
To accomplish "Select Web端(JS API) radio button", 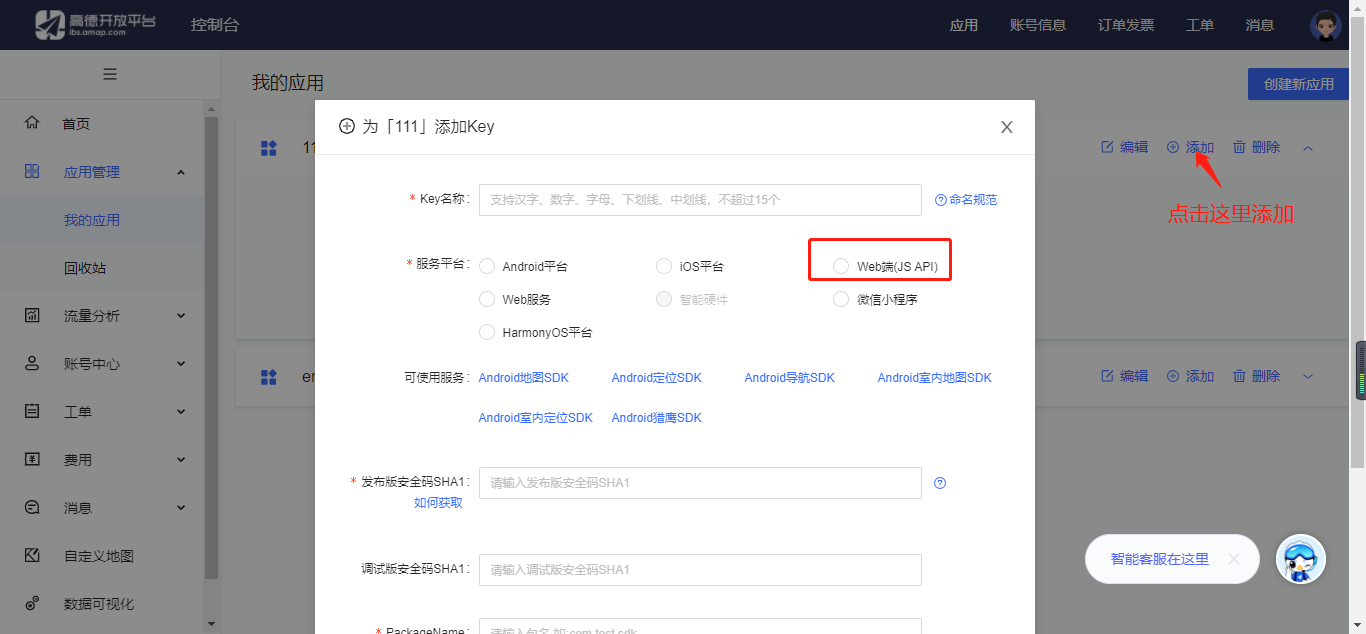I will [841, 266].
